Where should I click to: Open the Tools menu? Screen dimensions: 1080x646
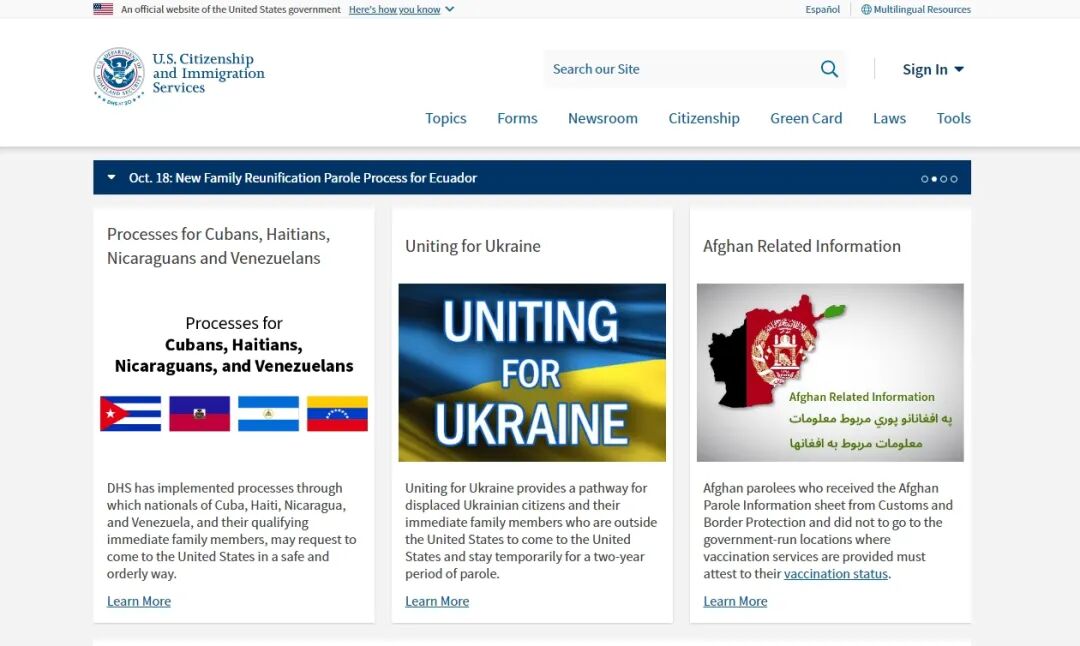tap(953, 118)
